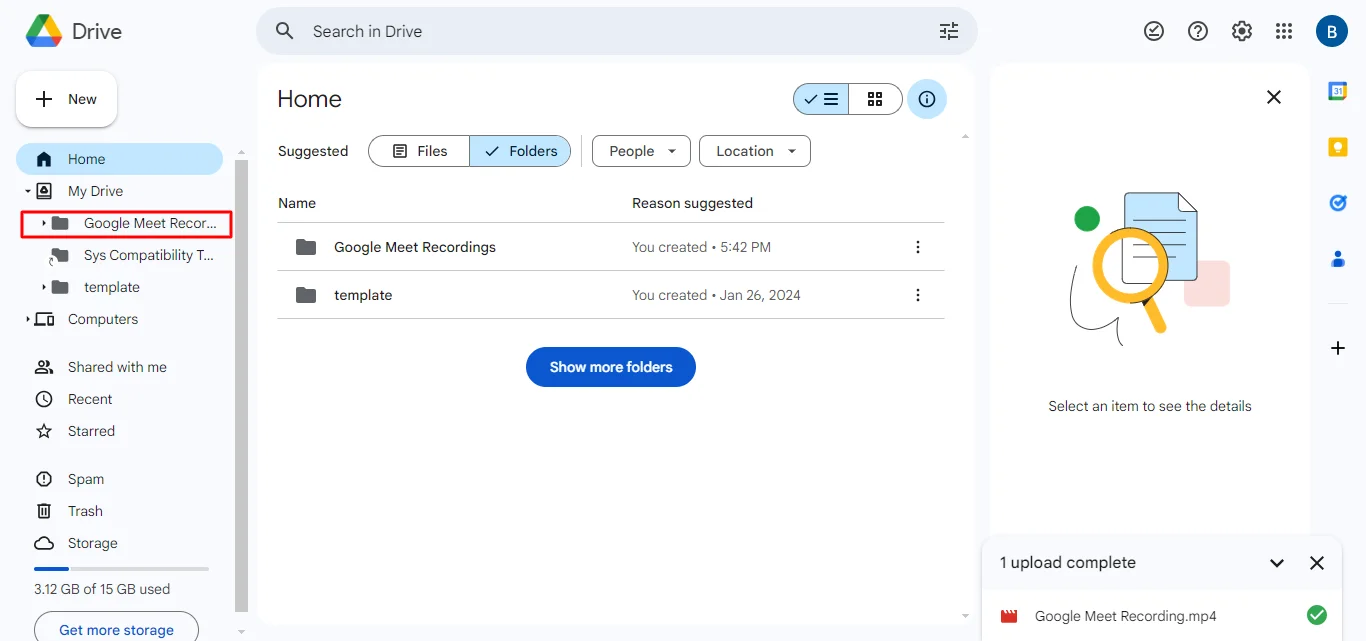Open options menu for the template folder
This screenshot has width=1366, height=641.
(x=917, y=294)
